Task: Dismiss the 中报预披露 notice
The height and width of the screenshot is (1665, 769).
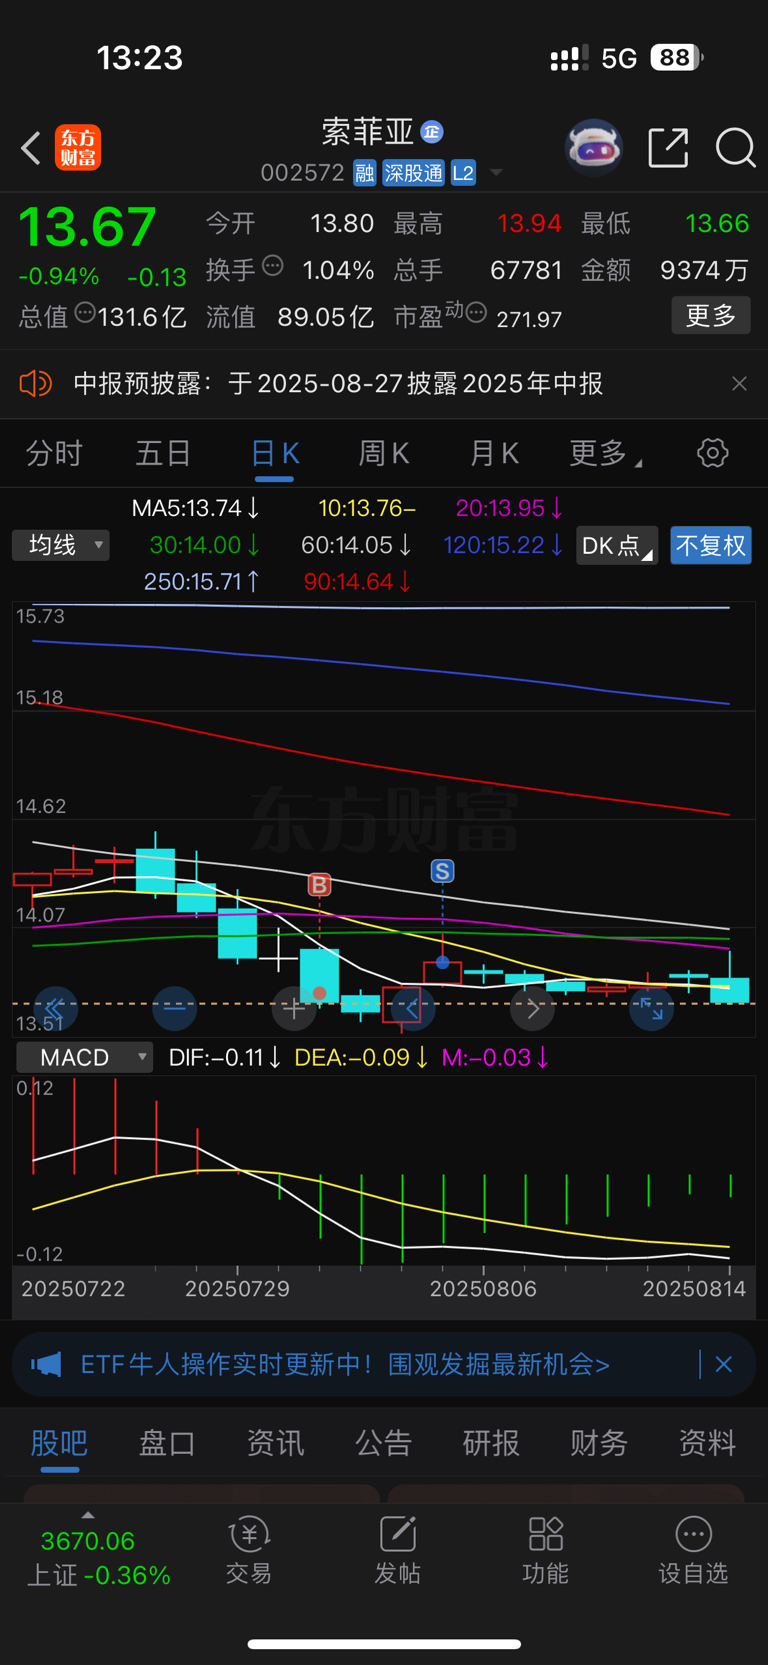Action: pyautogui.click(x=739, y=384)
